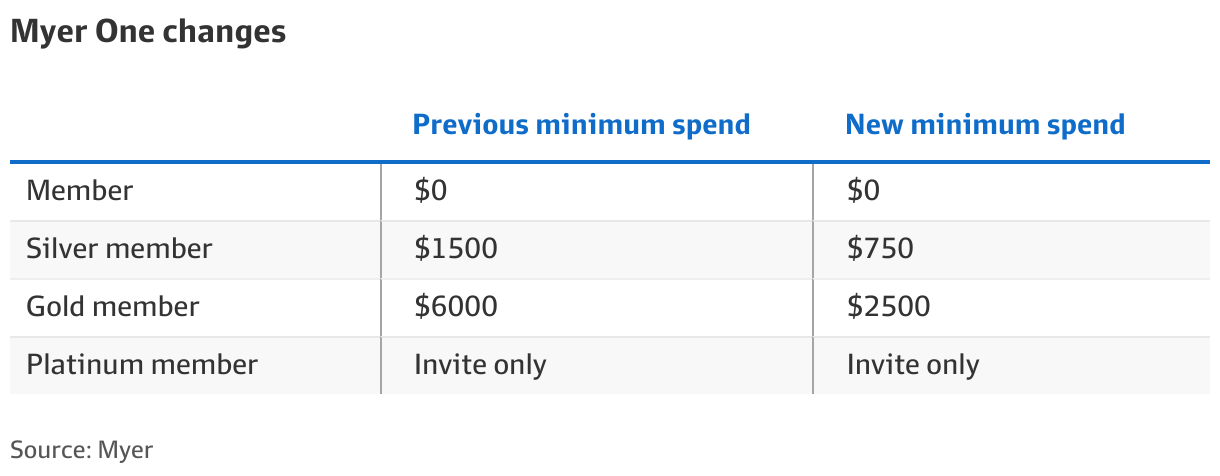
Task: Click the Myer One changes title
Action: coord(148,32)
